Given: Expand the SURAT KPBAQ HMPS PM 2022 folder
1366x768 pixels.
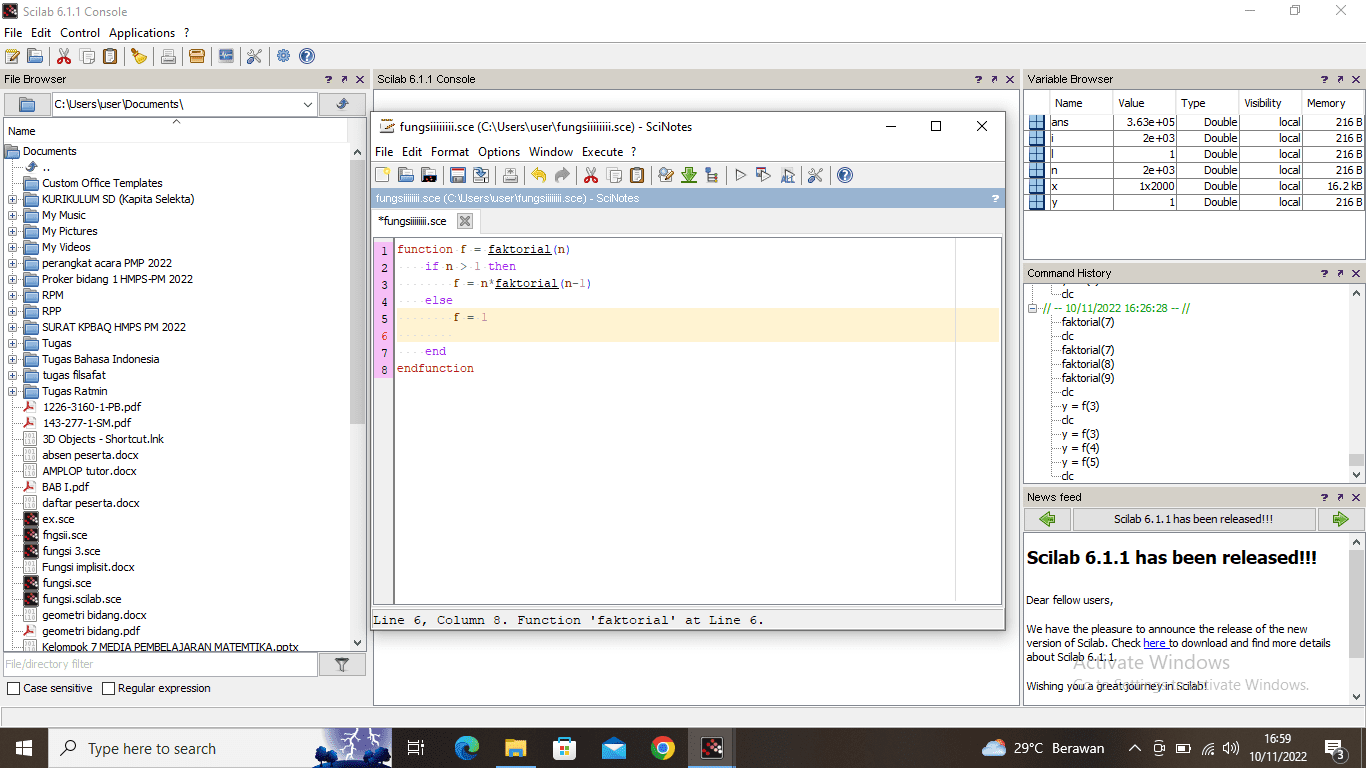Looking at the screenshot, I should pyautogui.click(x=13, y=327).
